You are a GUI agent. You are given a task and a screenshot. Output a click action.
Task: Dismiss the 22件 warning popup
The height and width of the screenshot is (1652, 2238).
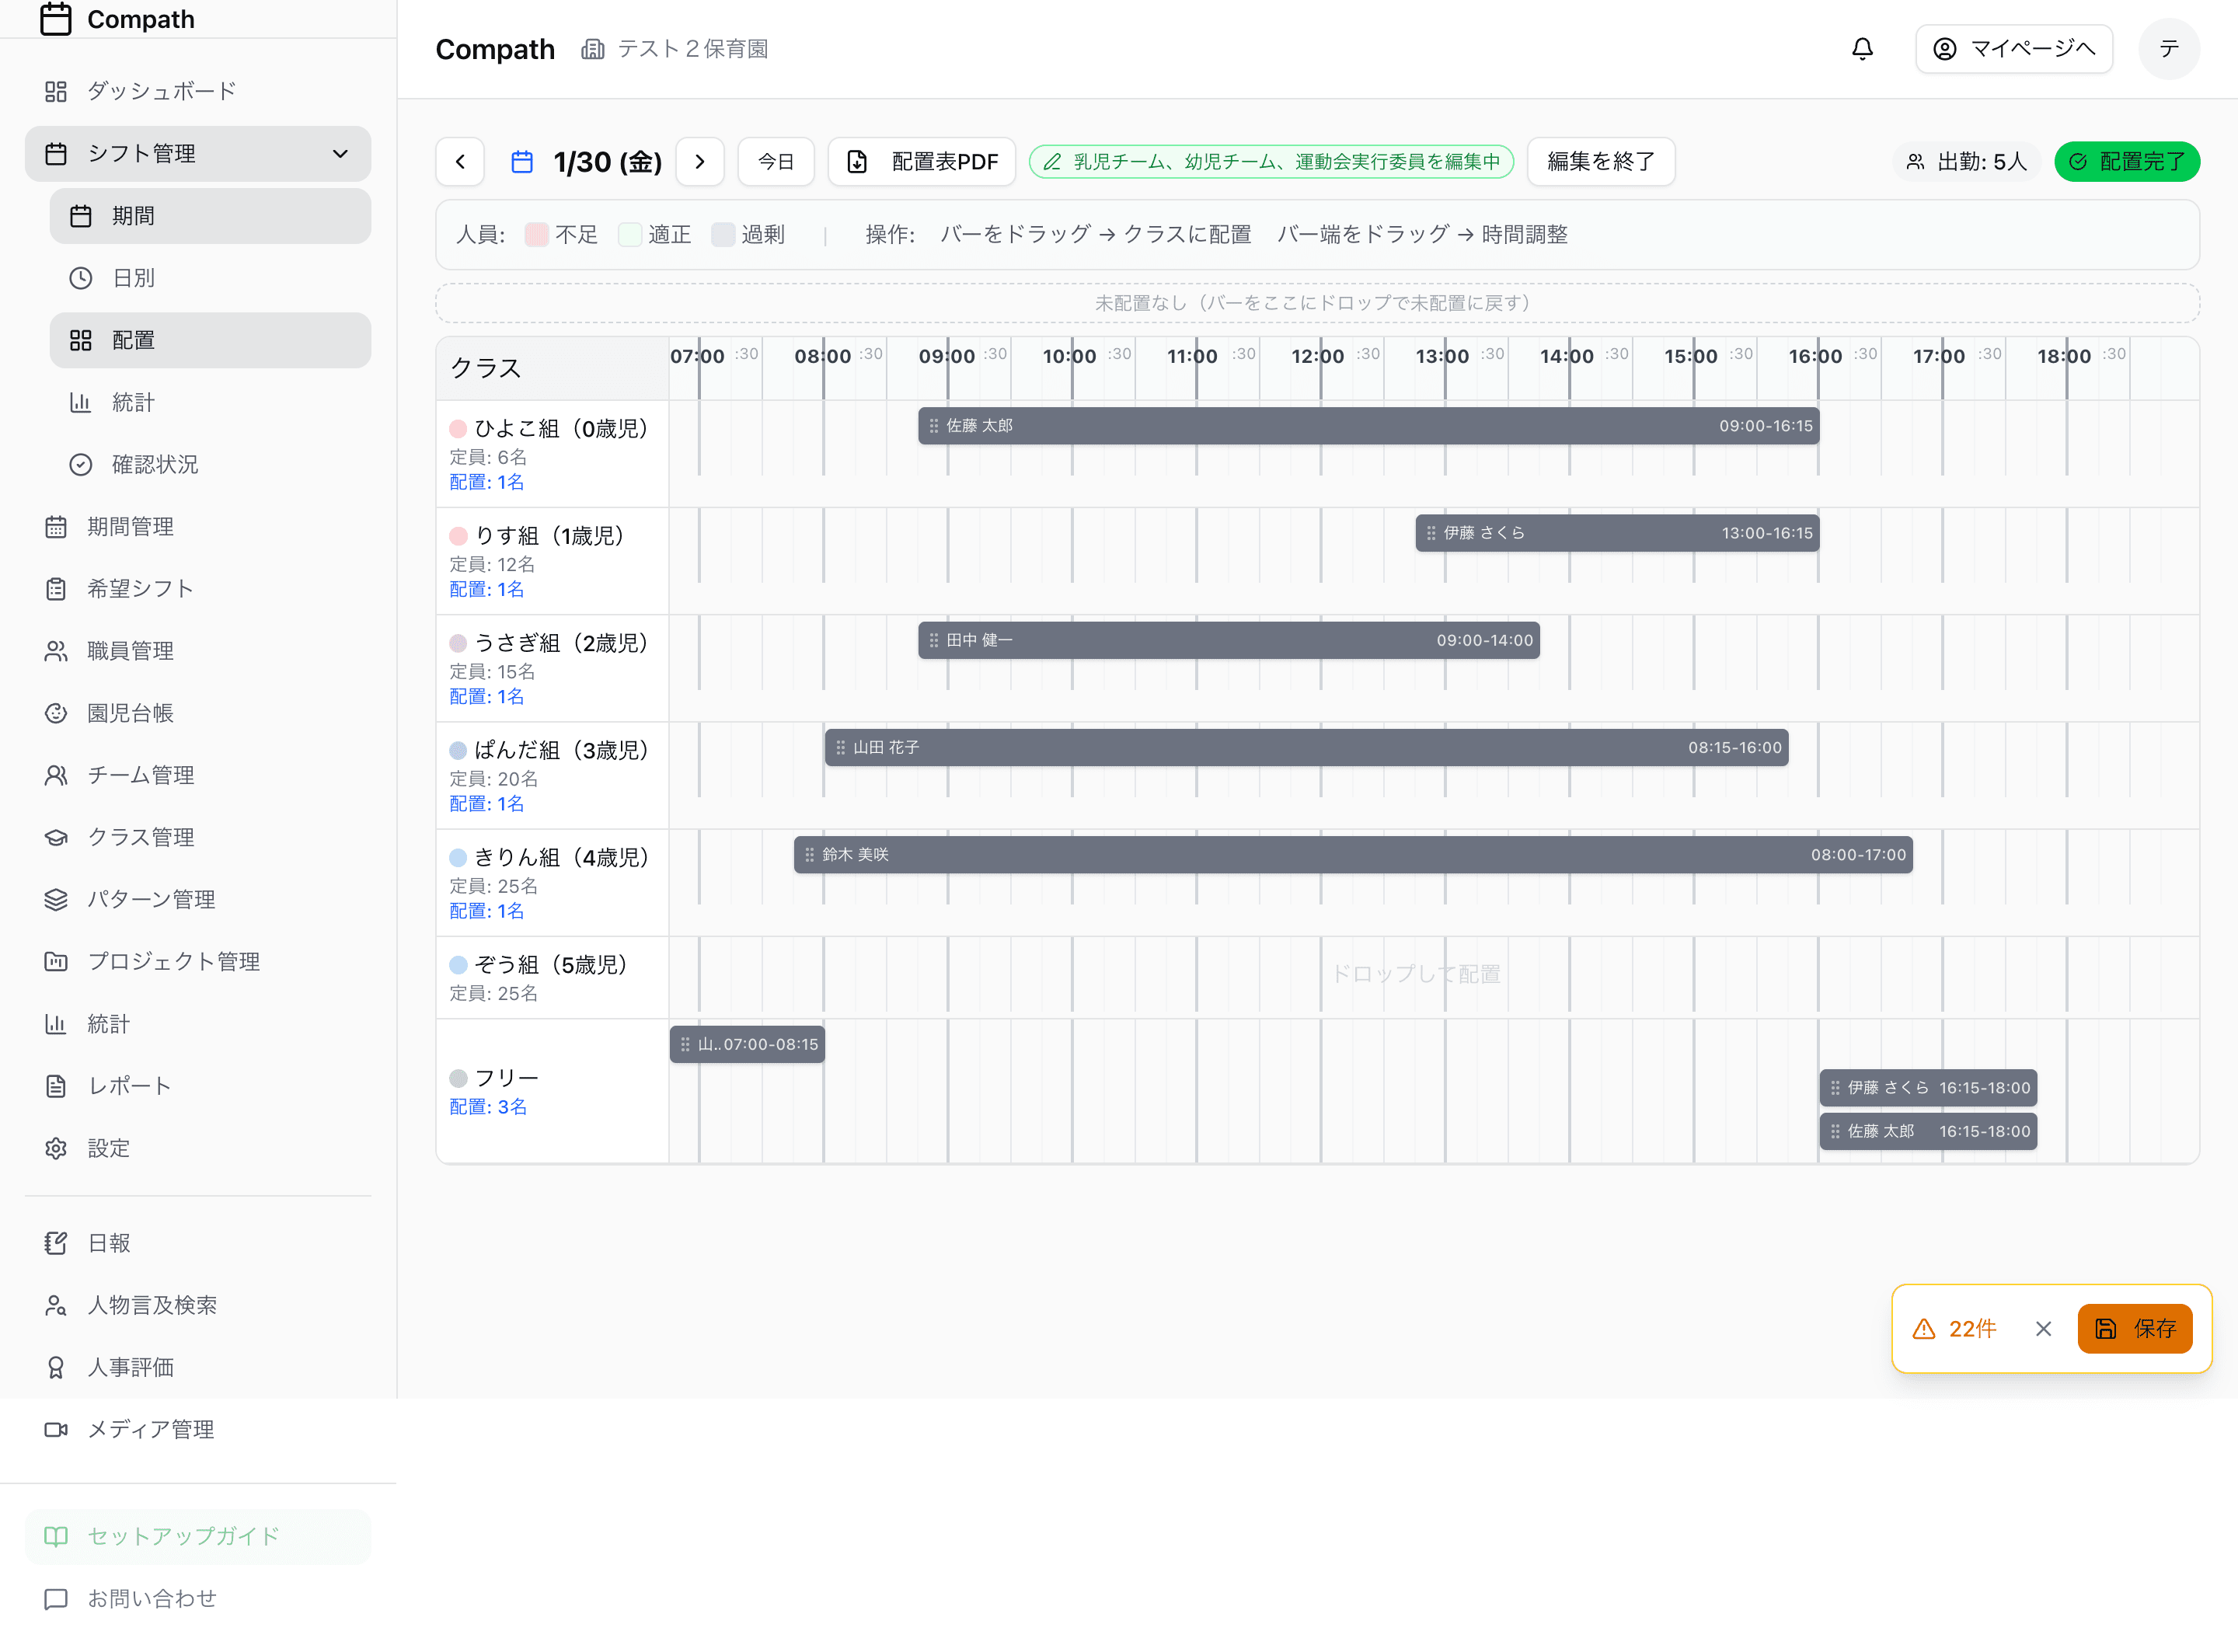click(x=2043, y=1328)
